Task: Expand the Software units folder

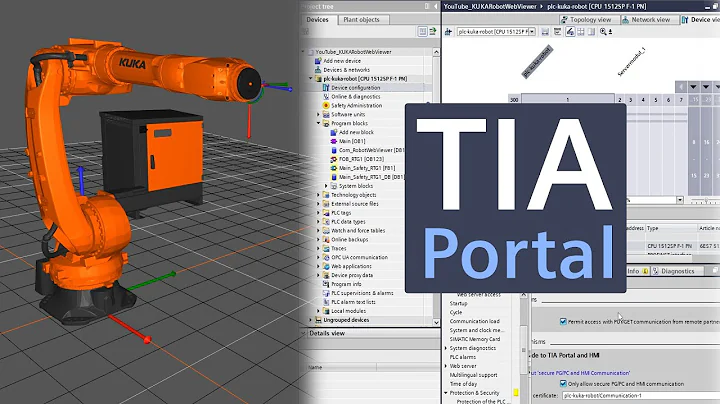Action: [319, 114]
